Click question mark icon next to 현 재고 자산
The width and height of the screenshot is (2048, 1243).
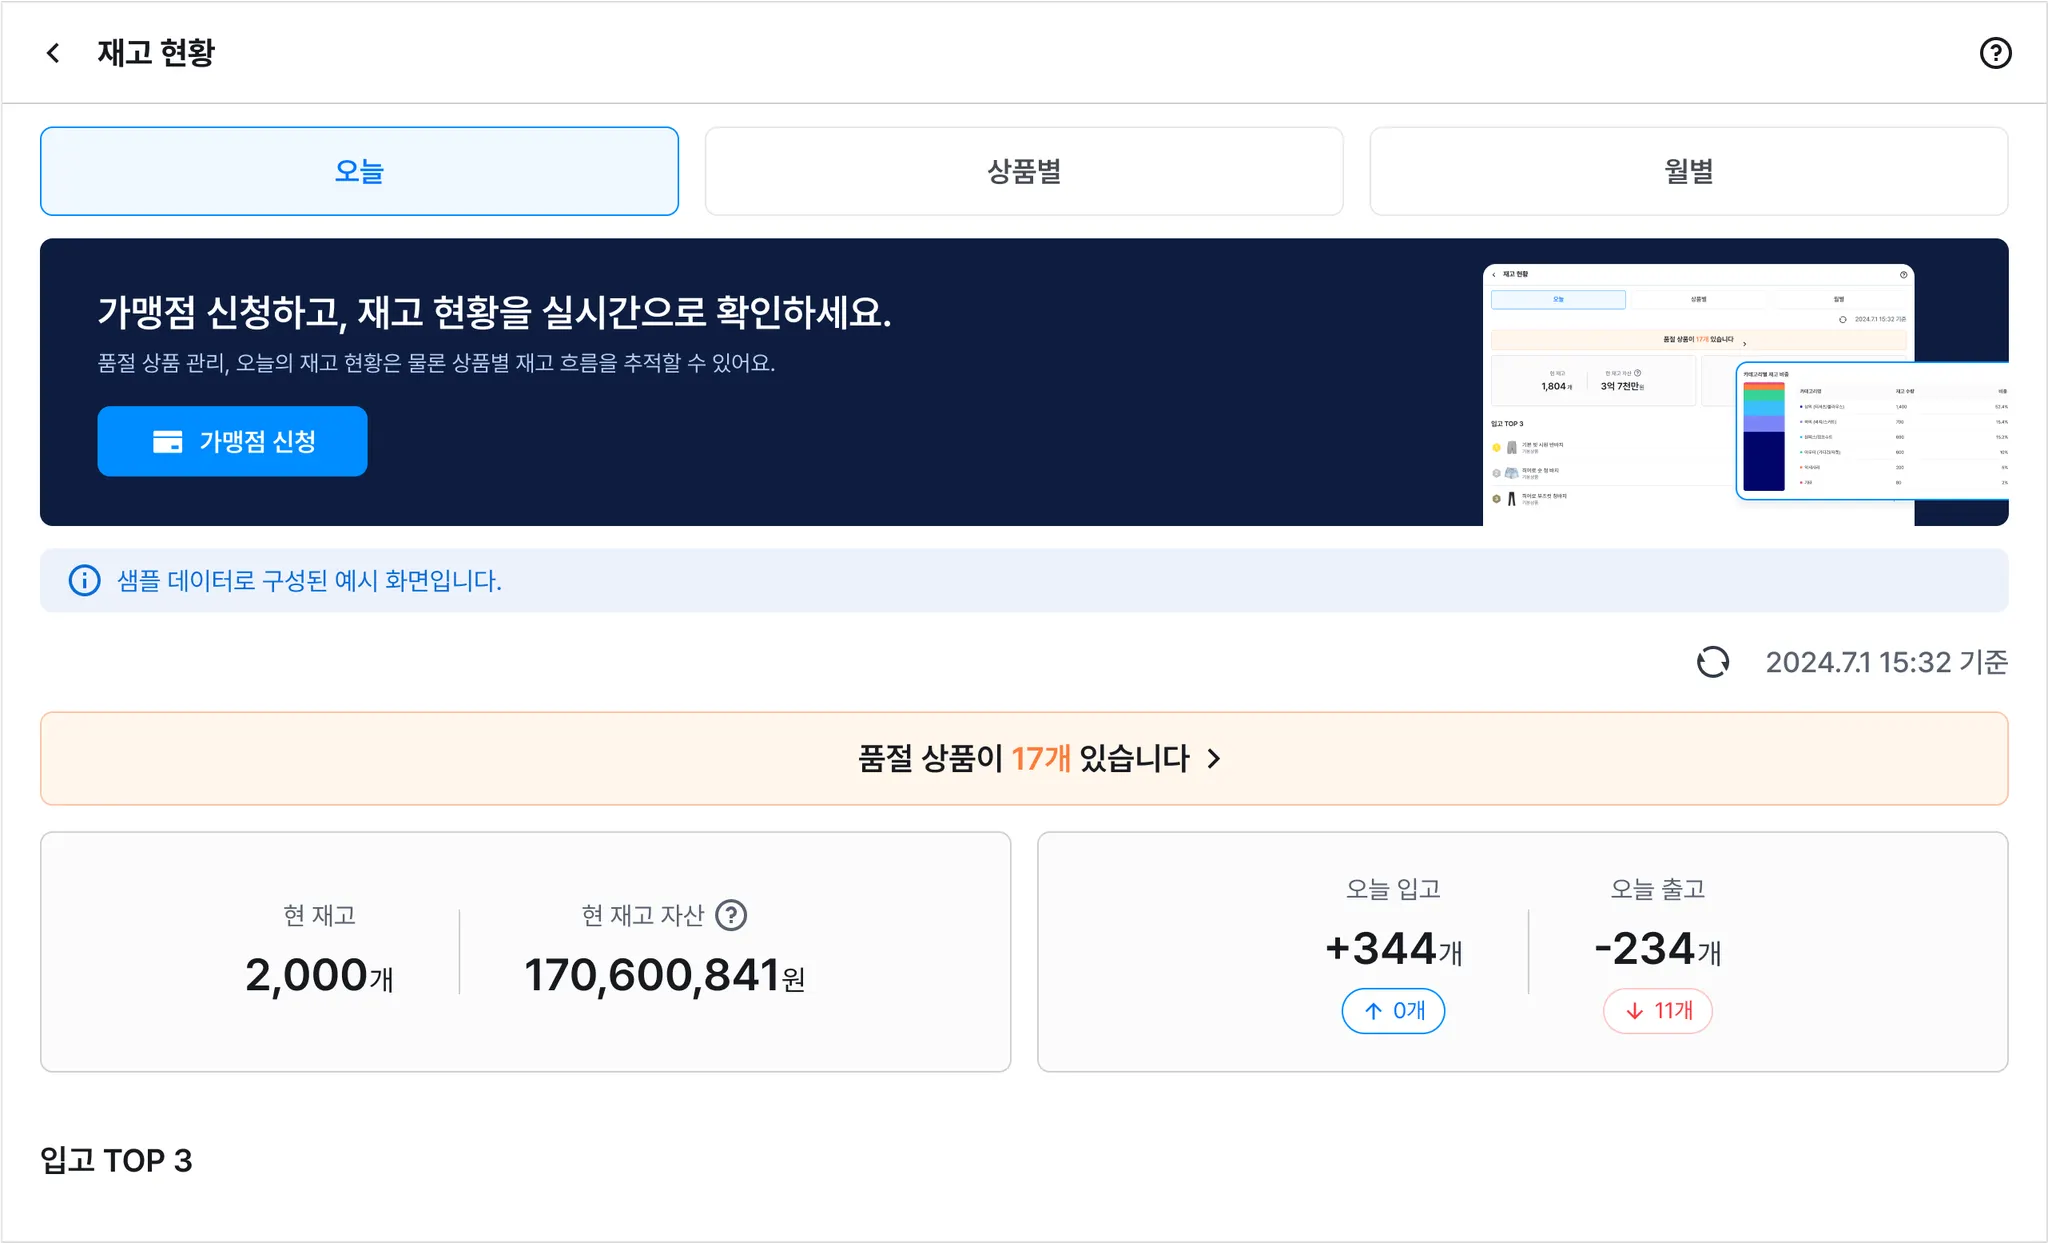pos(731,915)
